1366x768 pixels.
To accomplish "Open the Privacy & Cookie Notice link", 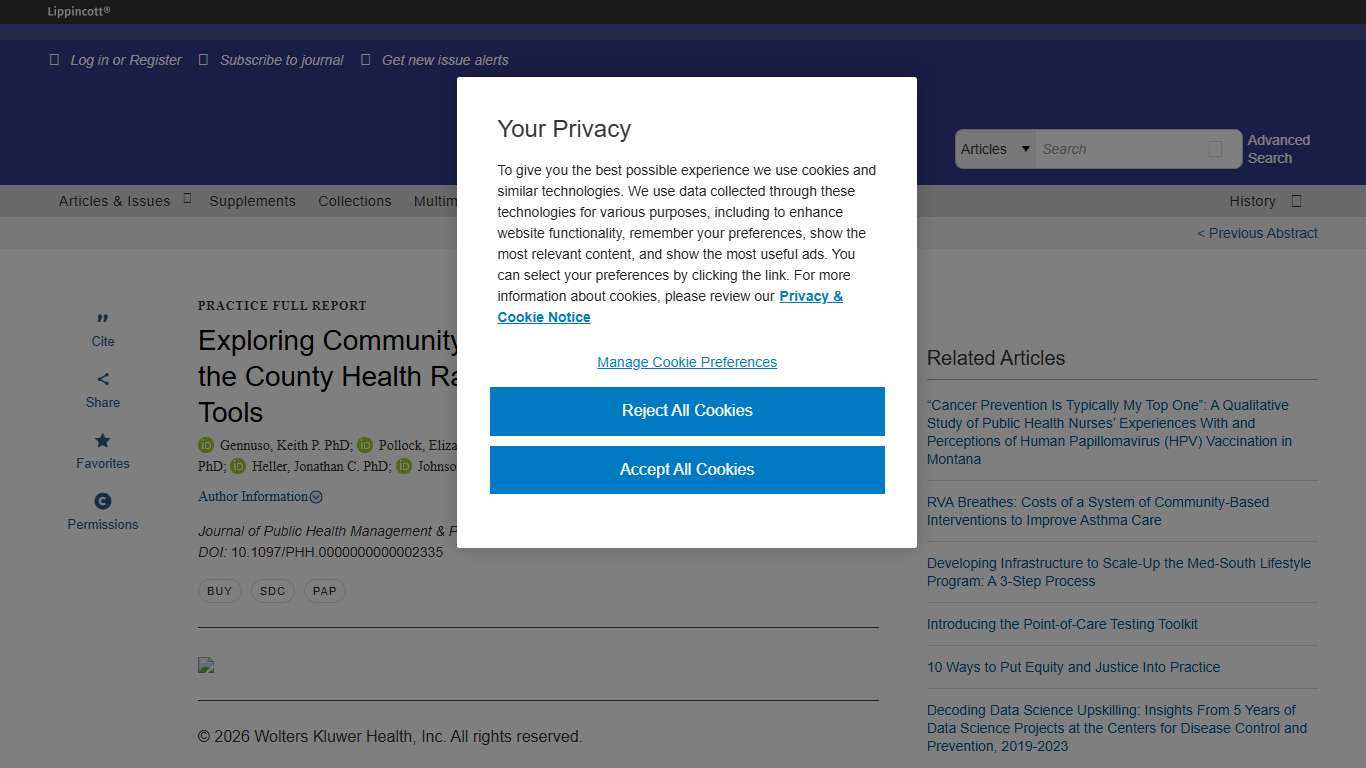I will point(810,297).
